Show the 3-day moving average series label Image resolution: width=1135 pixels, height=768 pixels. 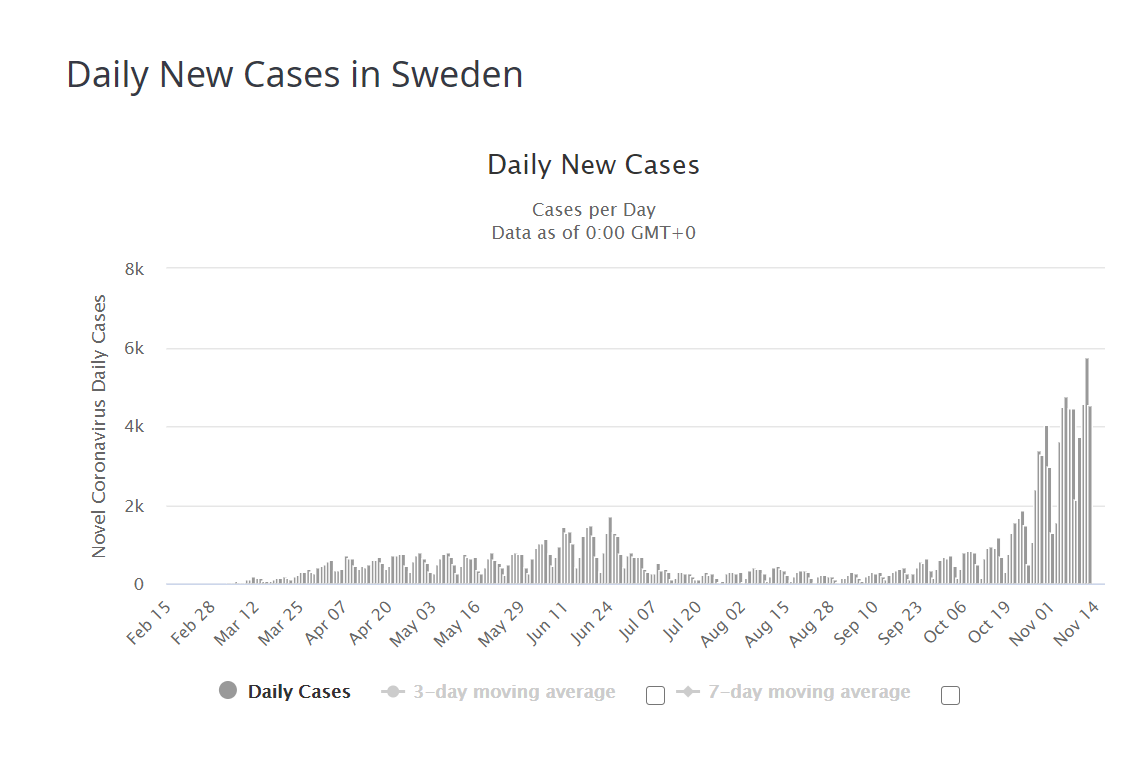pyautogui.click(x=514, y=692)
